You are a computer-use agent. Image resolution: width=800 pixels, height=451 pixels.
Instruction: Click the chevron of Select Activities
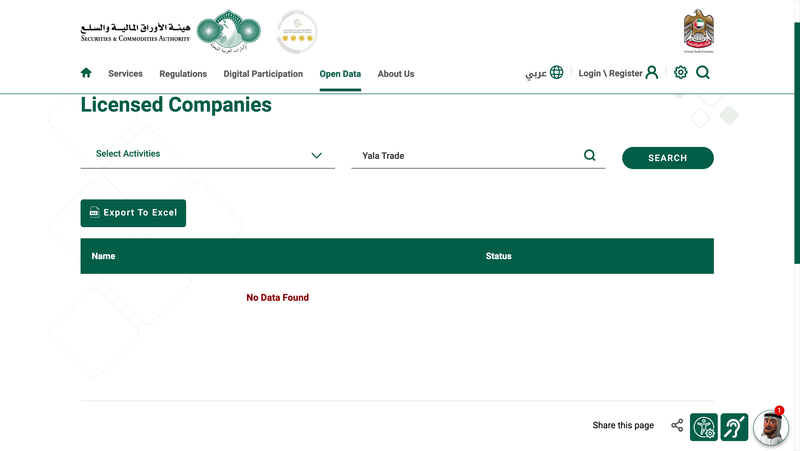pyautogui.click(x=316, y=155)
